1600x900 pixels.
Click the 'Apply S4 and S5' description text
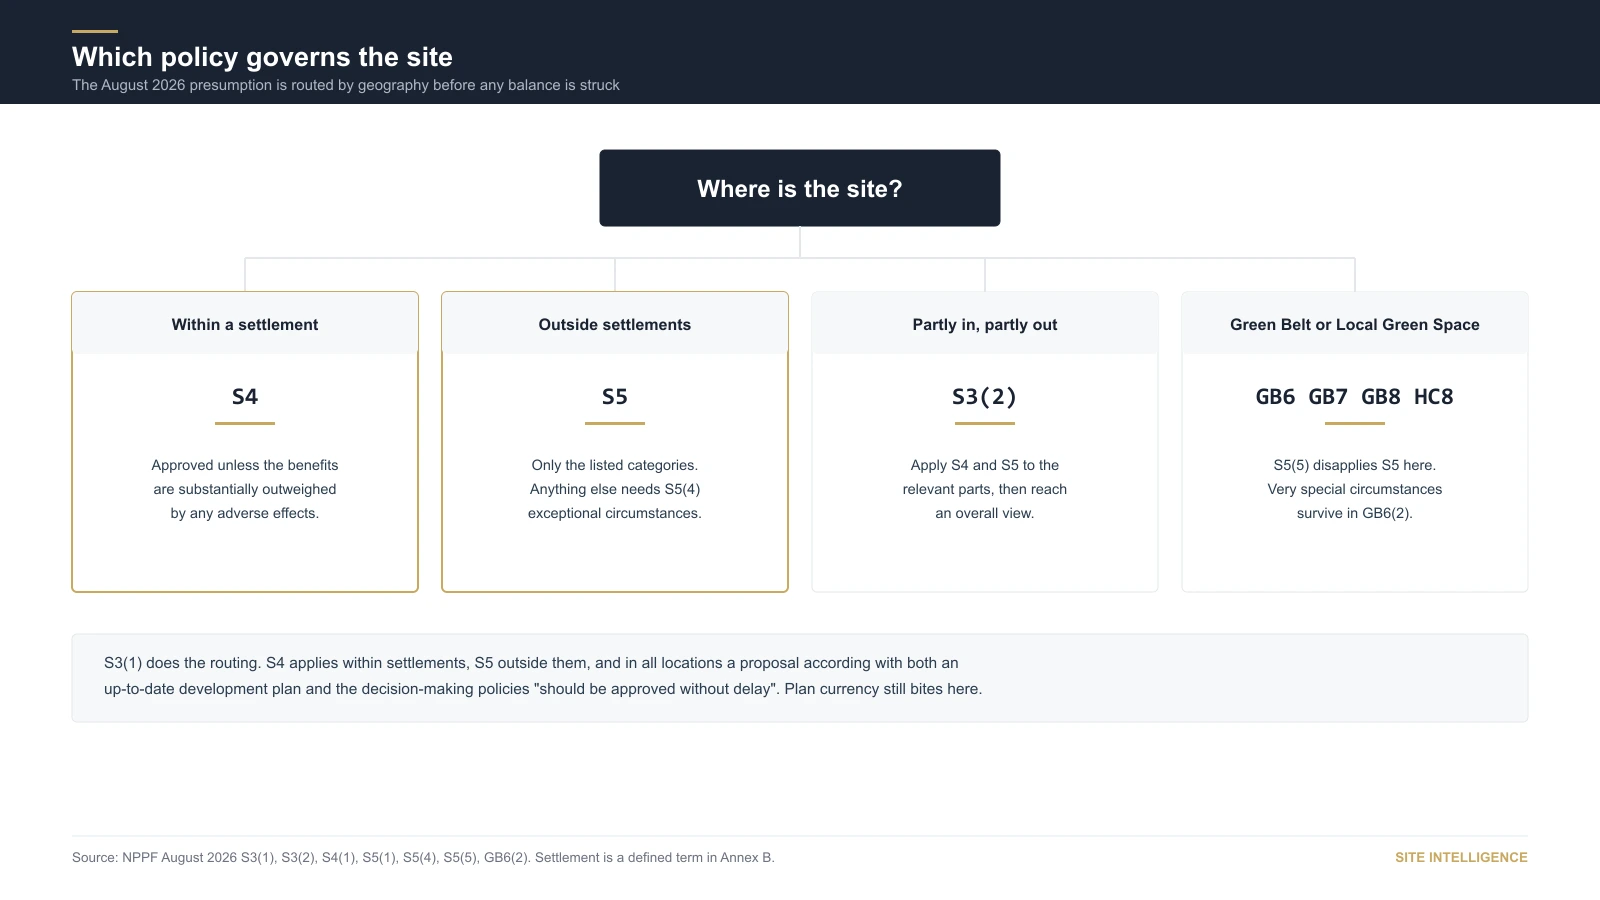(x=985, y=489)
